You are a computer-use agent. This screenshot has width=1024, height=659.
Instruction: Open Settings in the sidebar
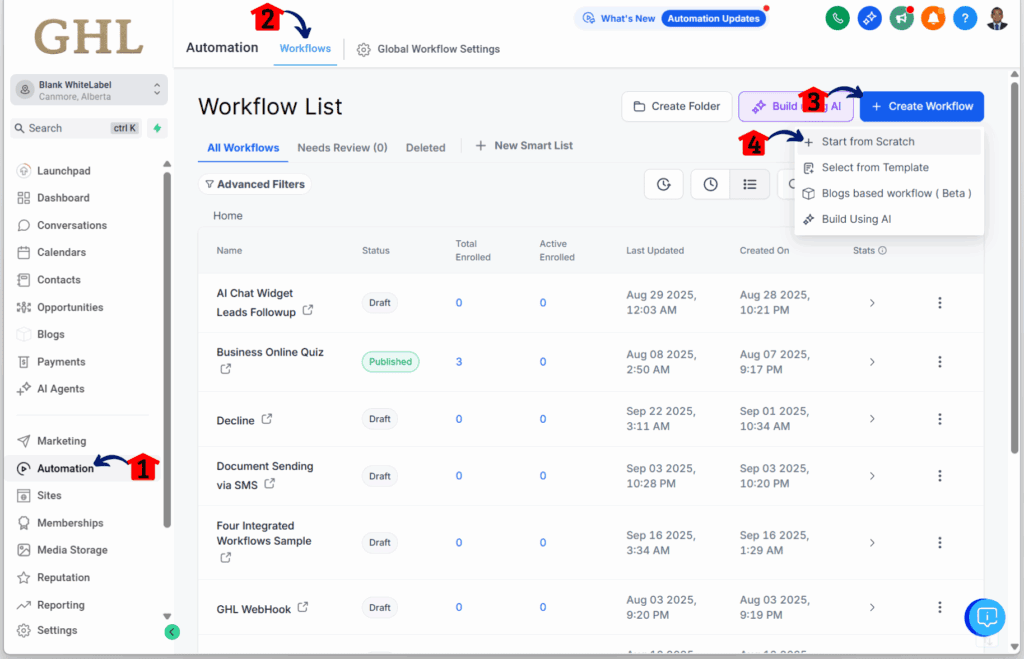[x=57, y=630]
